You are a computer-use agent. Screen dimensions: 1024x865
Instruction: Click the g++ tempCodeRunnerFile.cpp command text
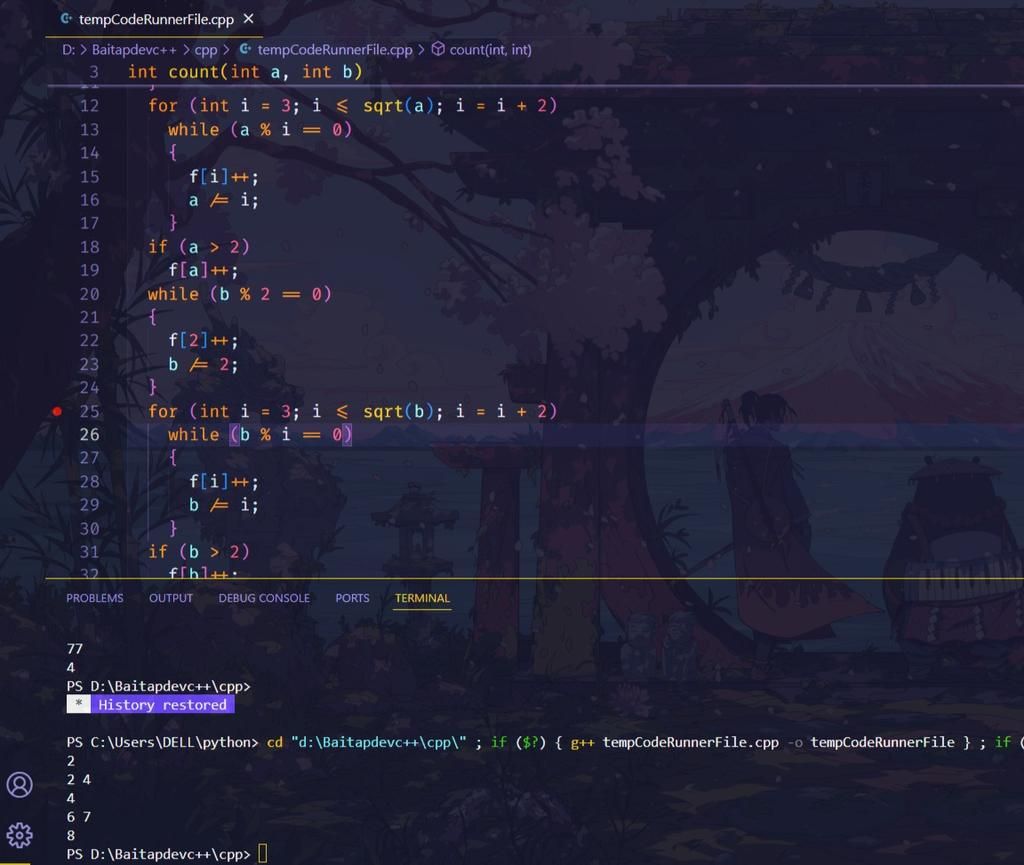pyautogui.click(x=675, y=742)
